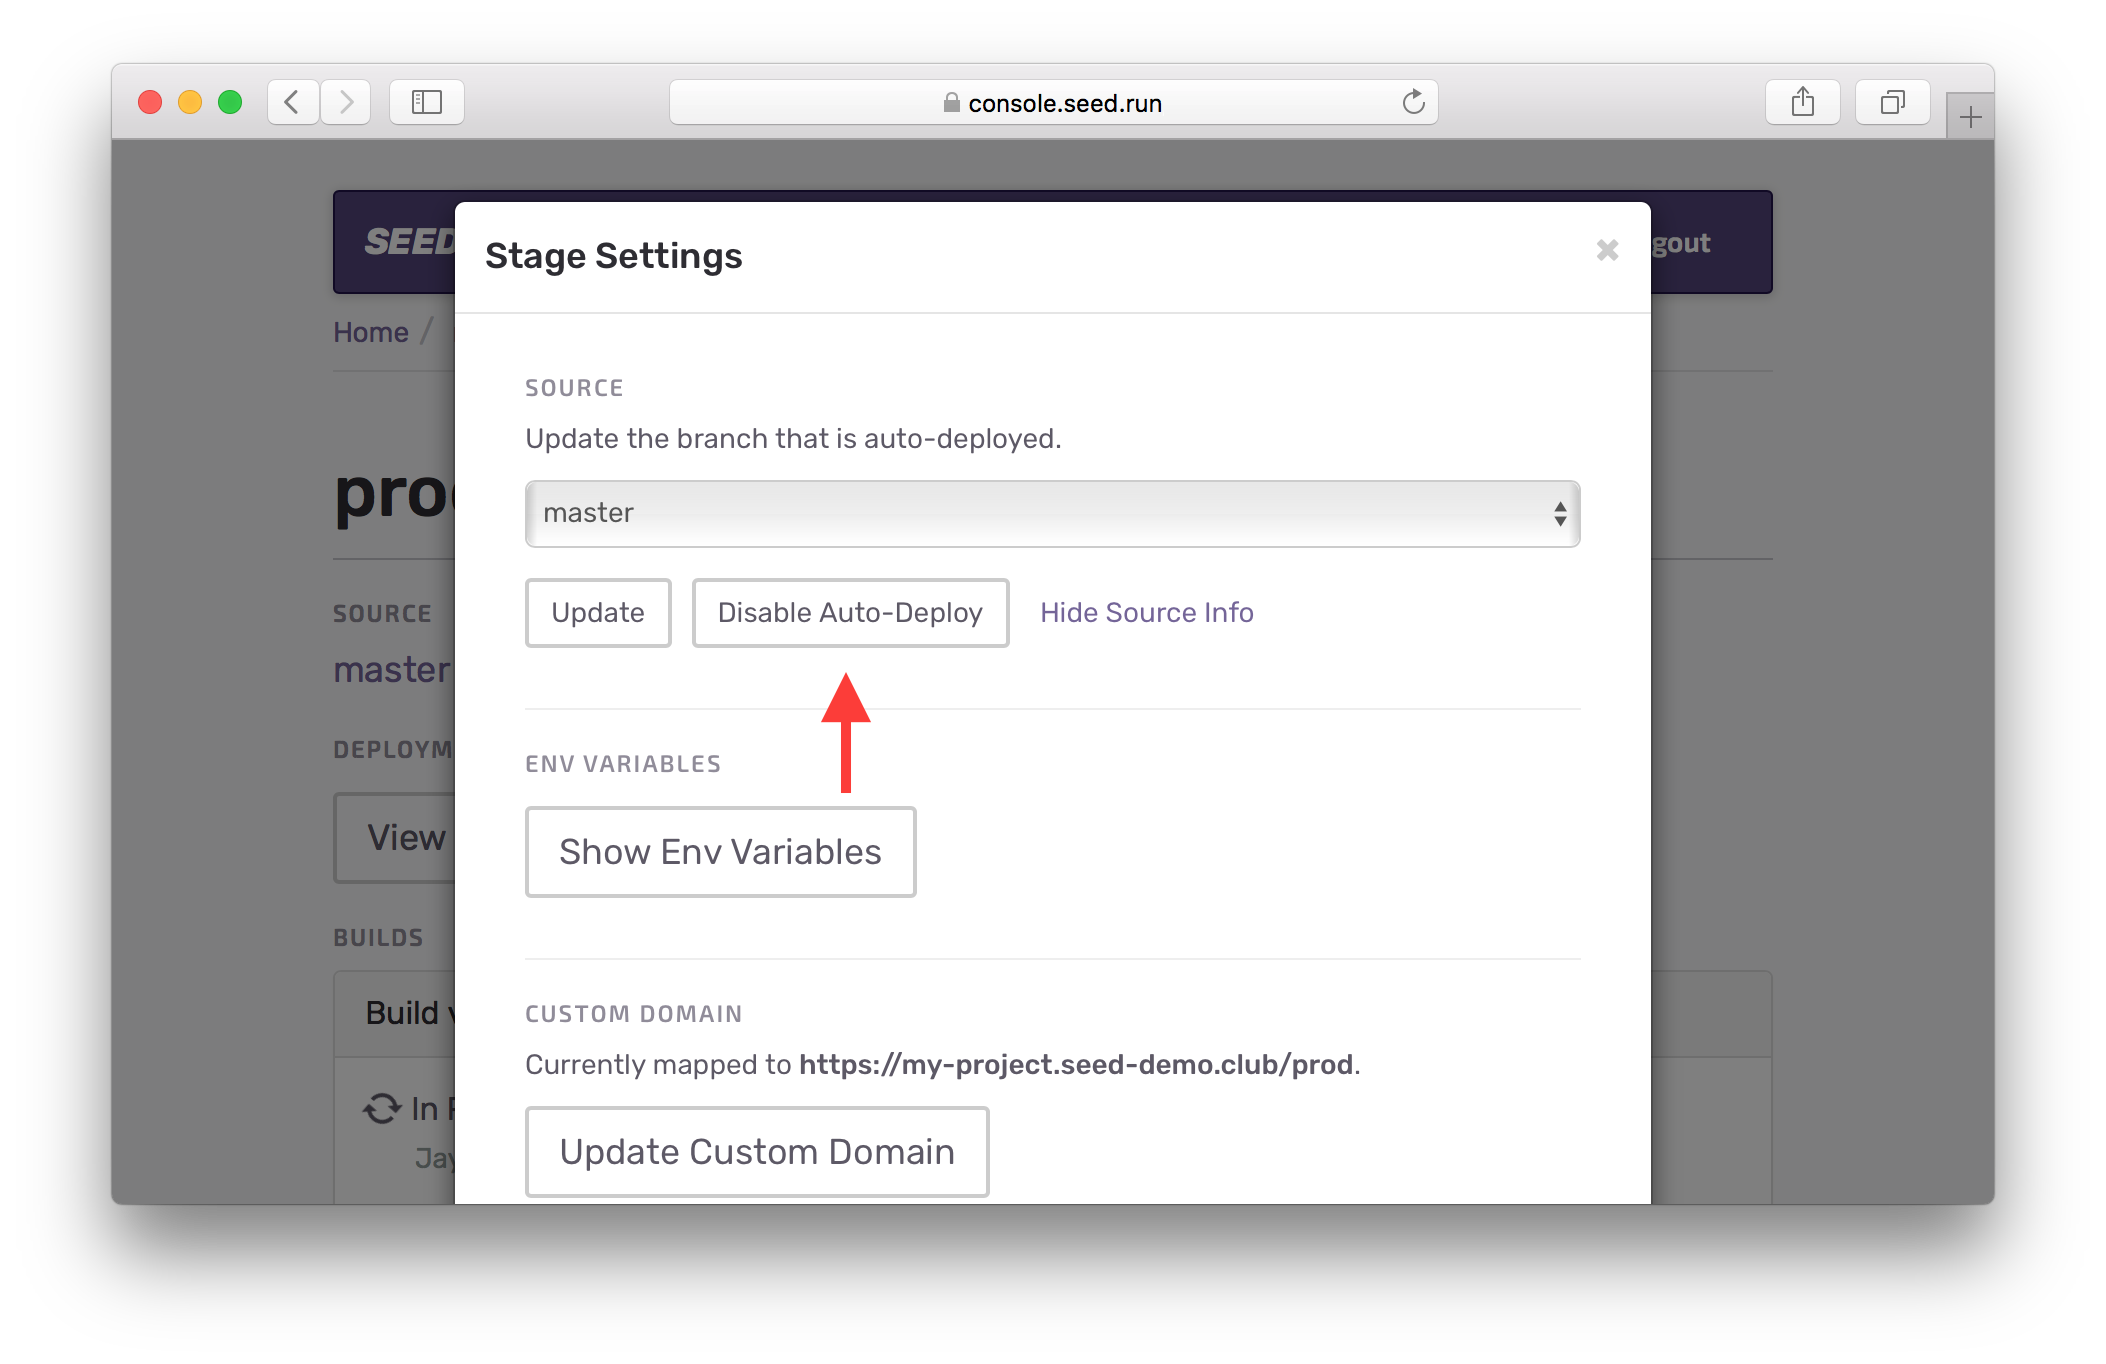Dismiss the Stage Settings dialog with the X
The height and width of the screenshot is (1364, 2106).
coord(1606,250)
